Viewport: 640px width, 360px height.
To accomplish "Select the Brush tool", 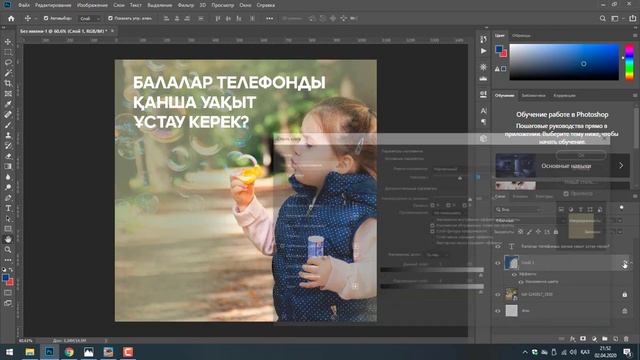I will (8, 125).
